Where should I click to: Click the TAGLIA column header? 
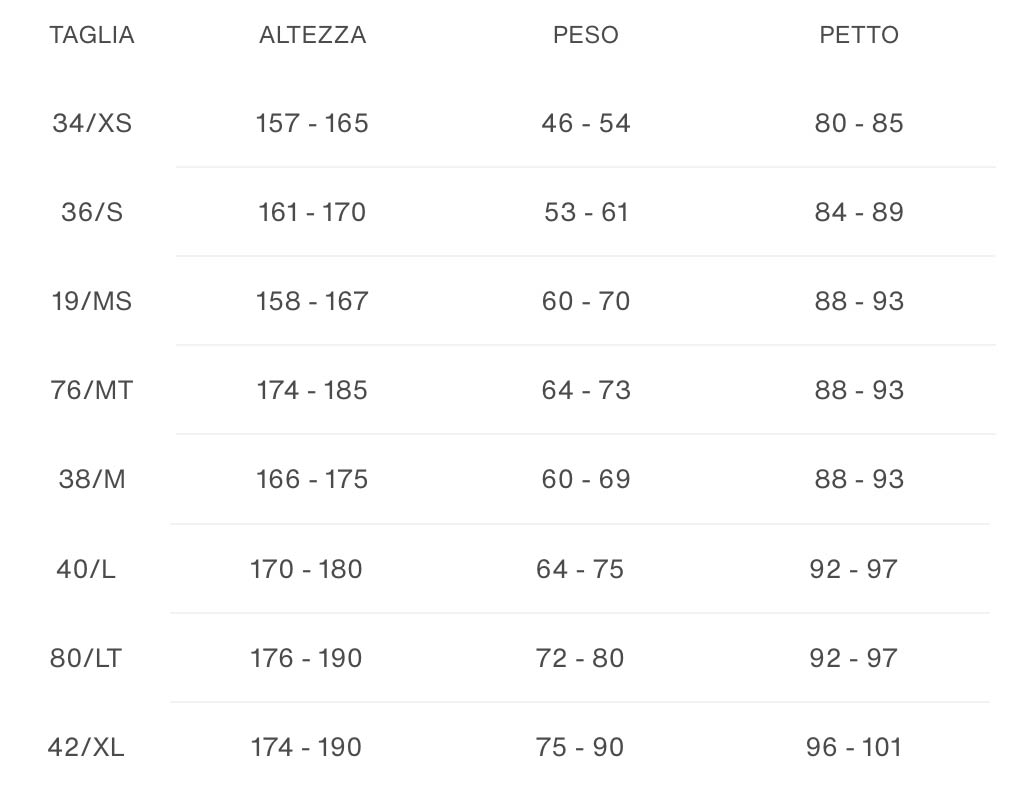click(x=92, y=35)
